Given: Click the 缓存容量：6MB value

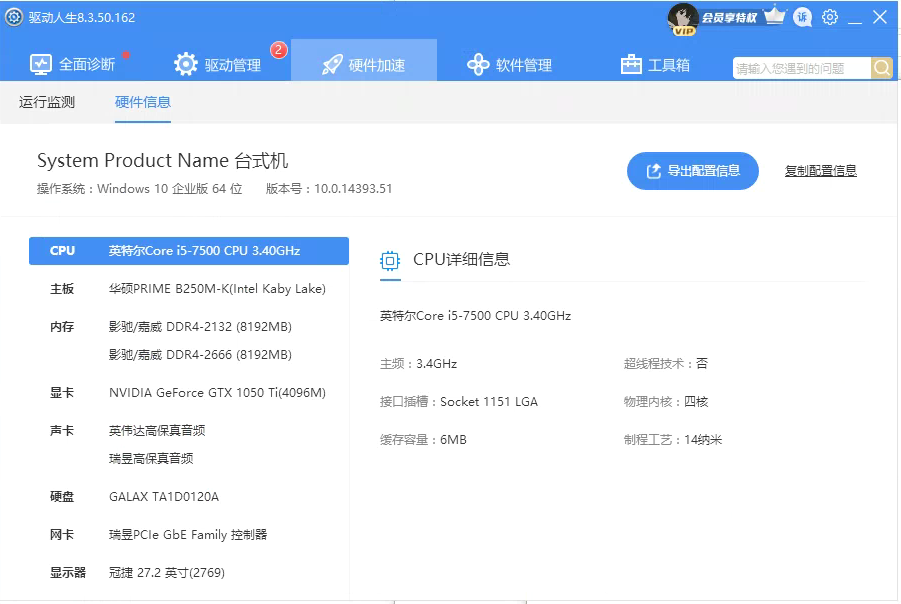Looking at the screenshot, I should (x=423, y=440).
